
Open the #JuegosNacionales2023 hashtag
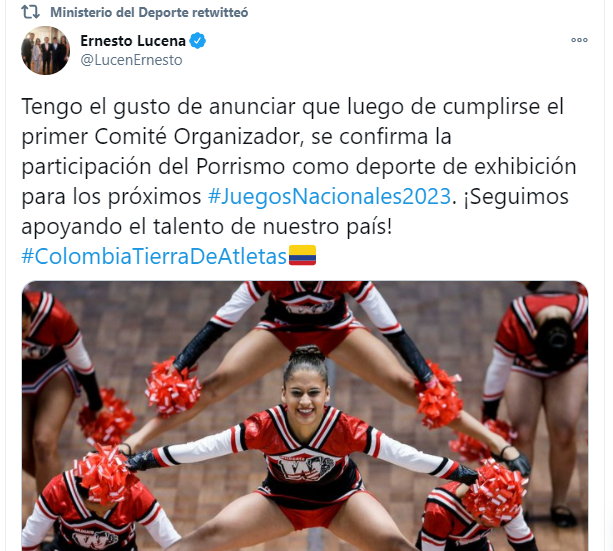329,196
